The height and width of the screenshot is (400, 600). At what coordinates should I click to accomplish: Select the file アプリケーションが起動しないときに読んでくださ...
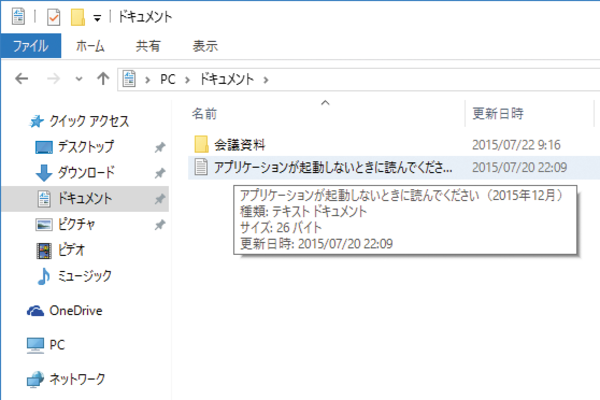point(333,167)
